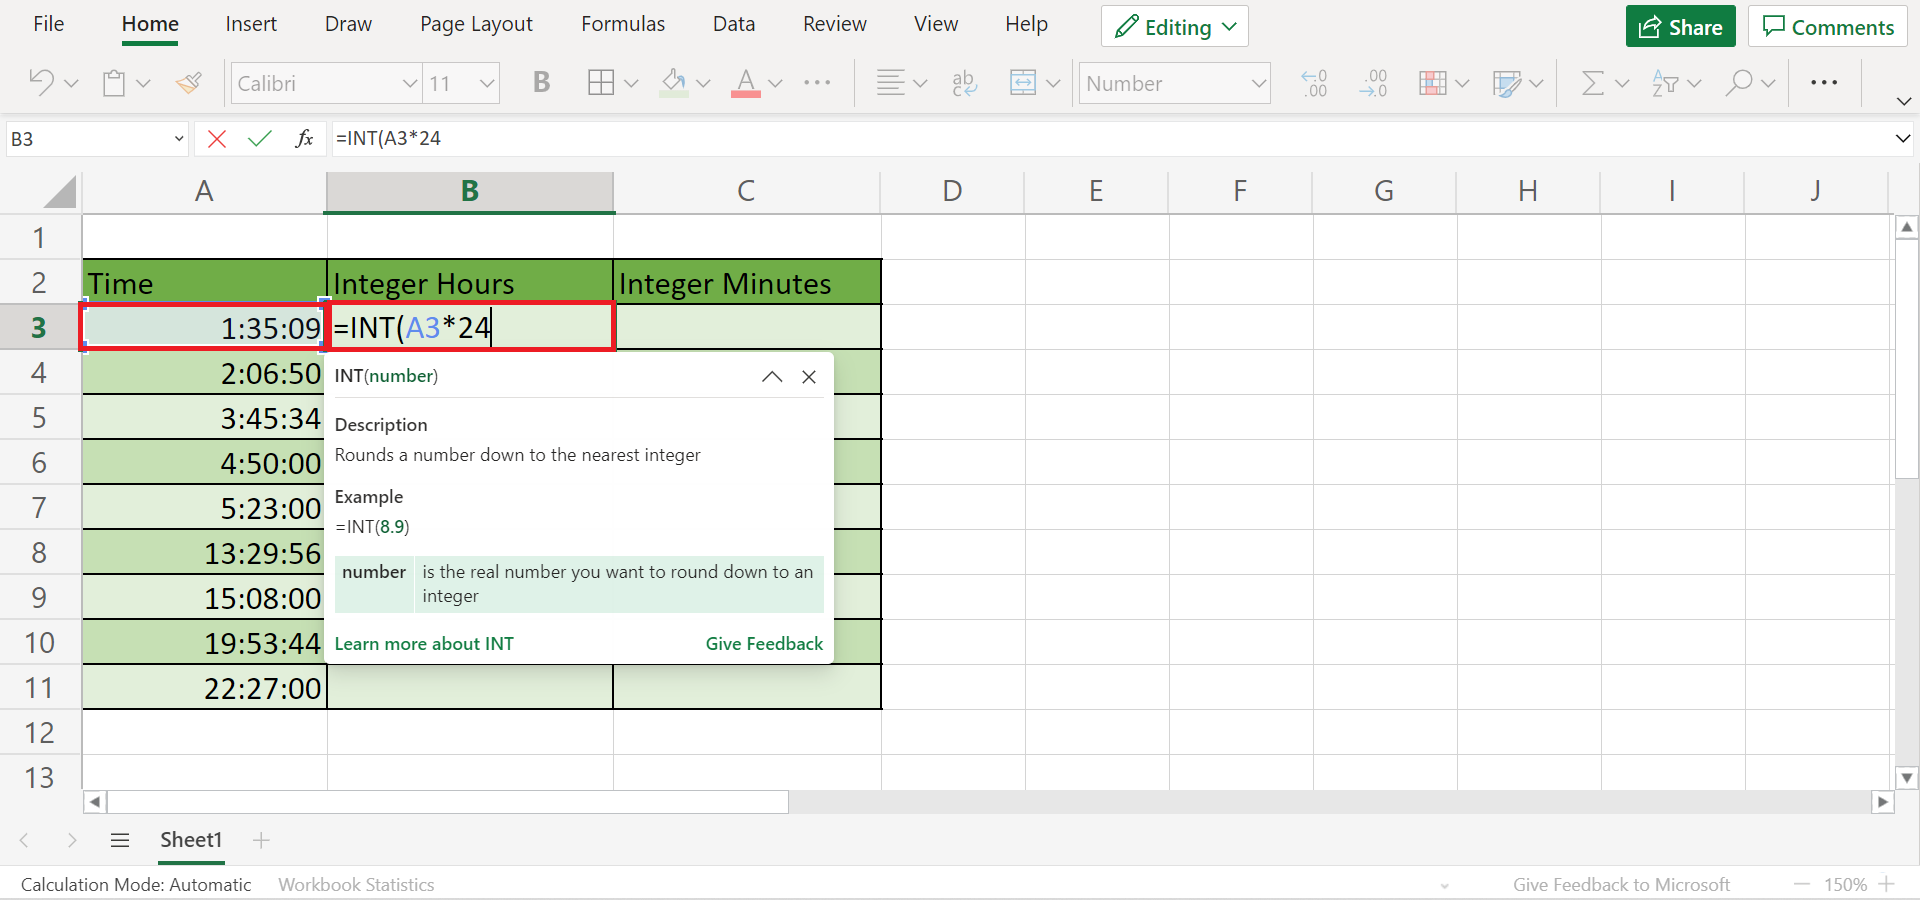The width and height of the screenshot is (1920, 900).
Task: Click the Learn more about INT link
Action: click(424, 644)
